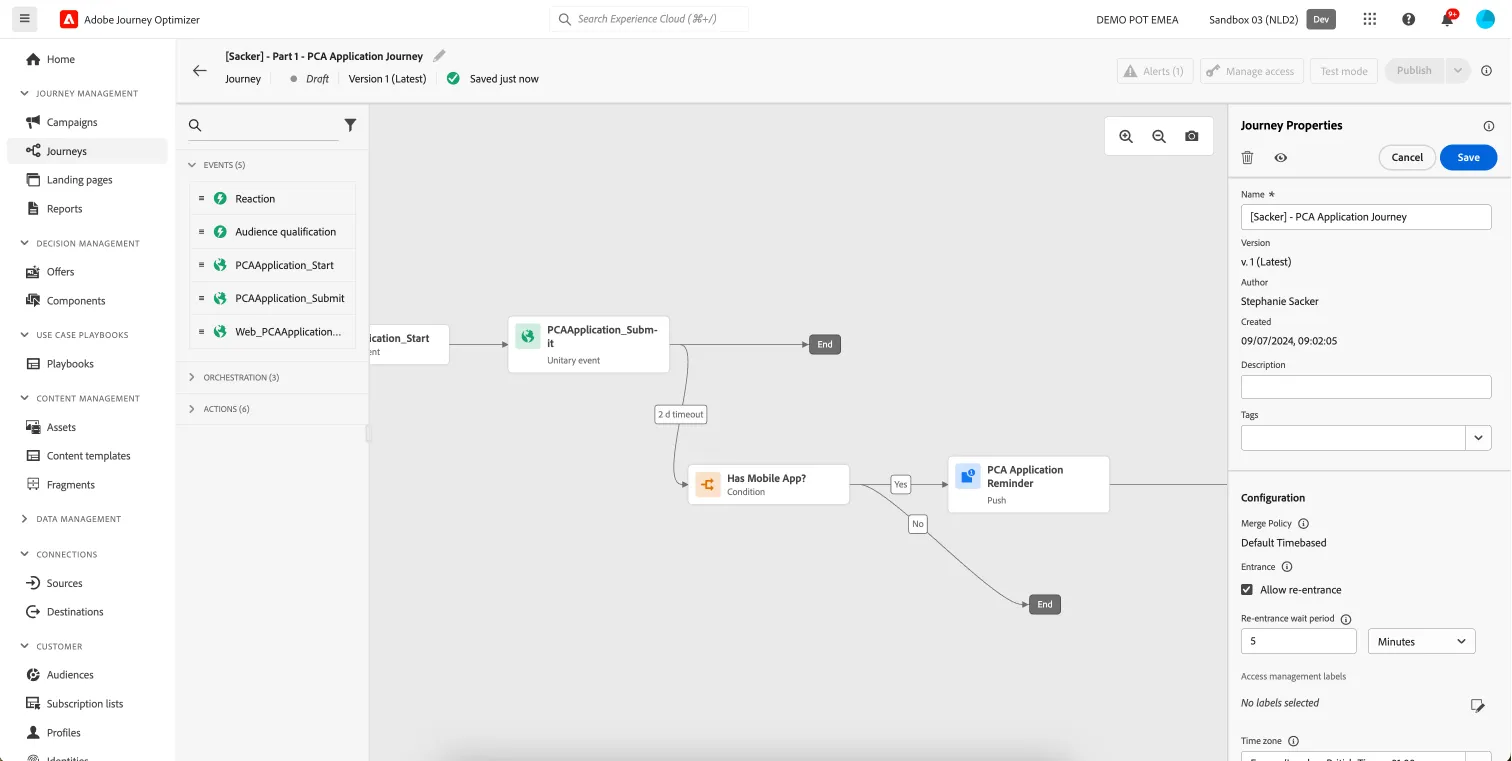Click the journey Name input field
Screen dimensions: 1512x761
point(1366,217)
